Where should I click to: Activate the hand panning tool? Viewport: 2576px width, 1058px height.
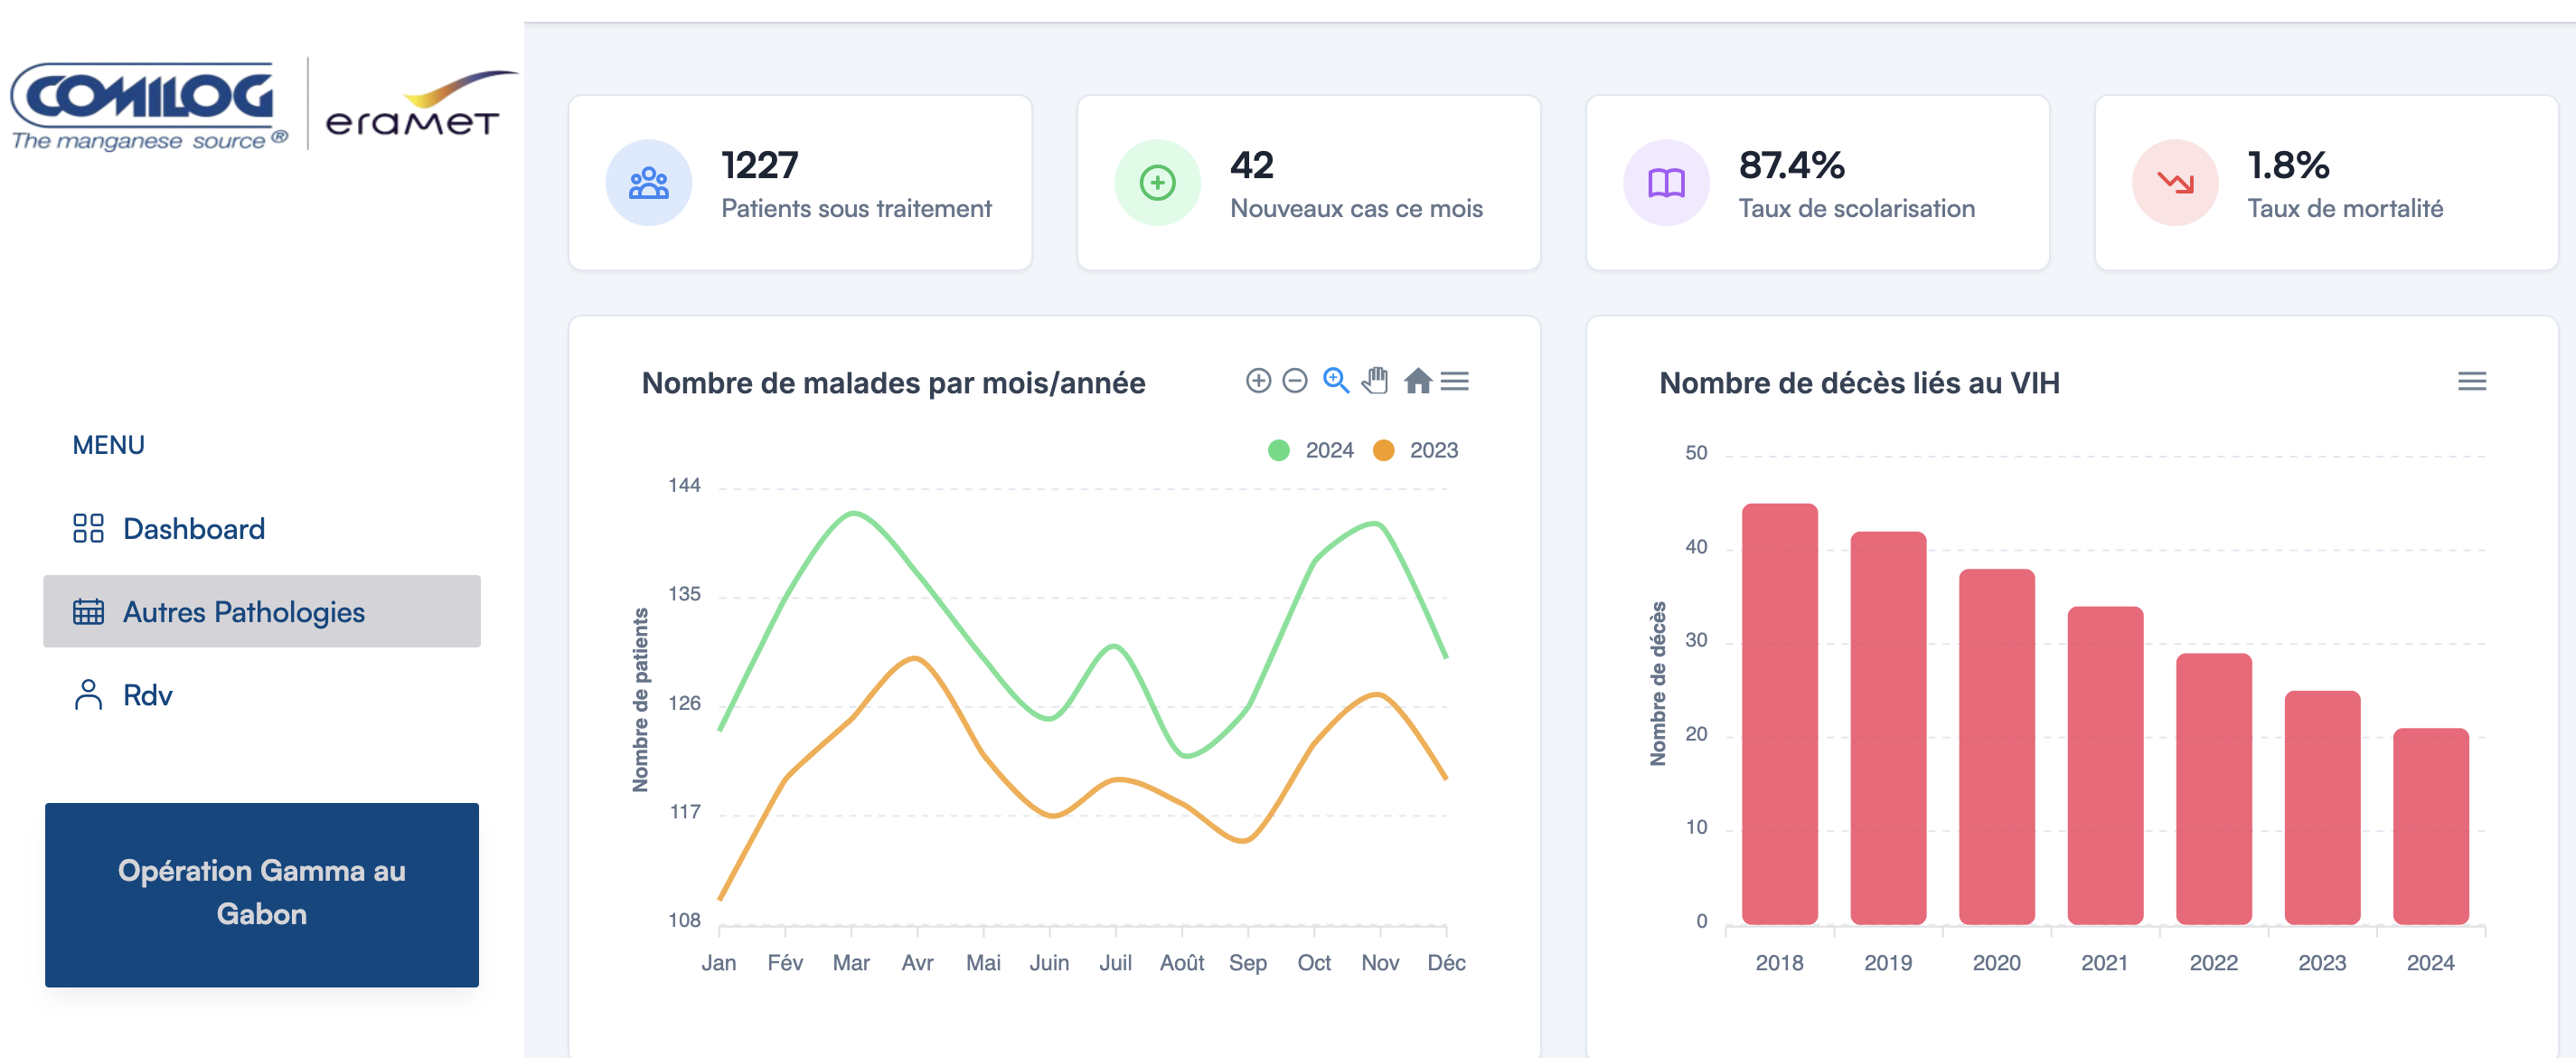pyautogui.click(x=1376, y=381)
